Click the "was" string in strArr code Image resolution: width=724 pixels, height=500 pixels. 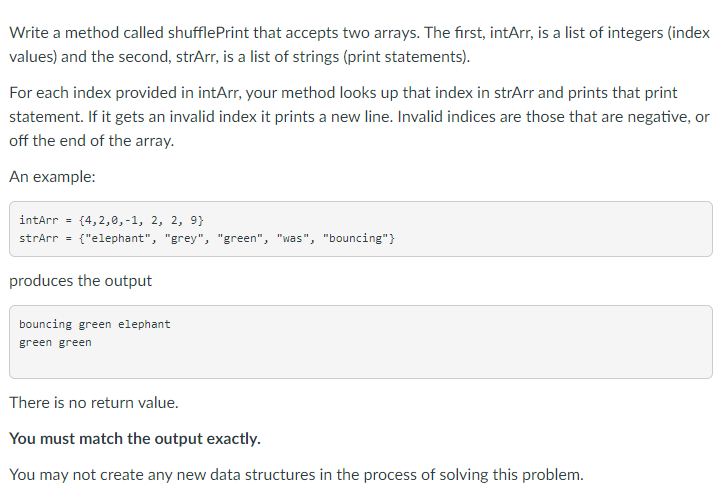click(x=293, y=239)
